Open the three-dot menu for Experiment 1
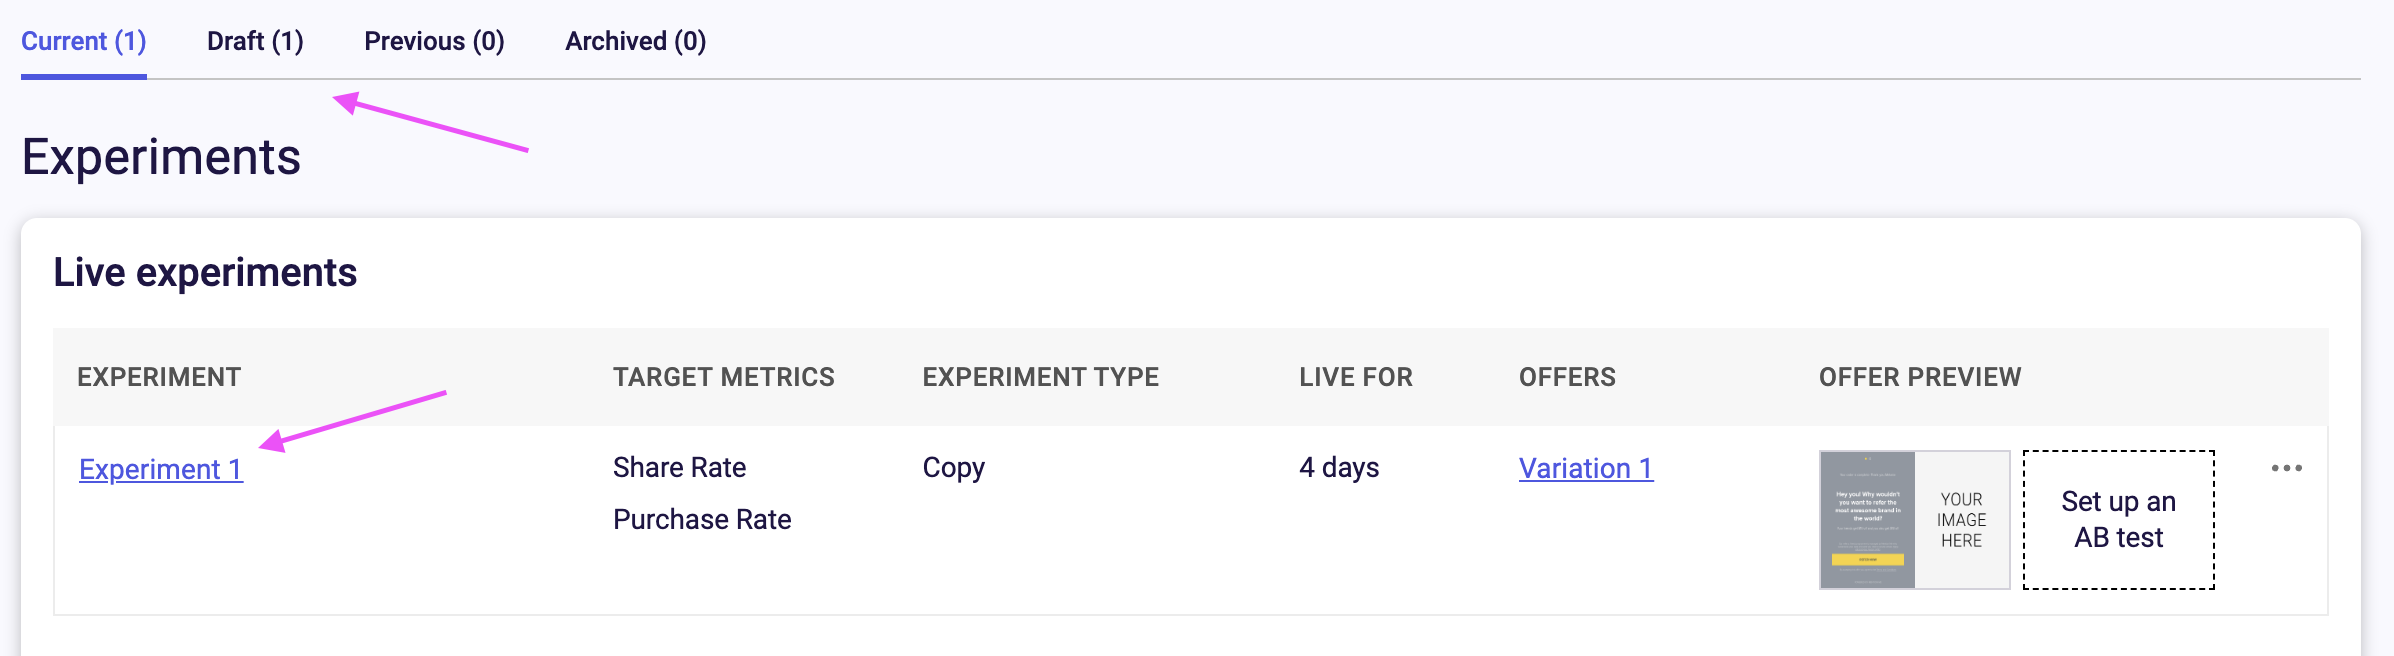 (2286, 468)
